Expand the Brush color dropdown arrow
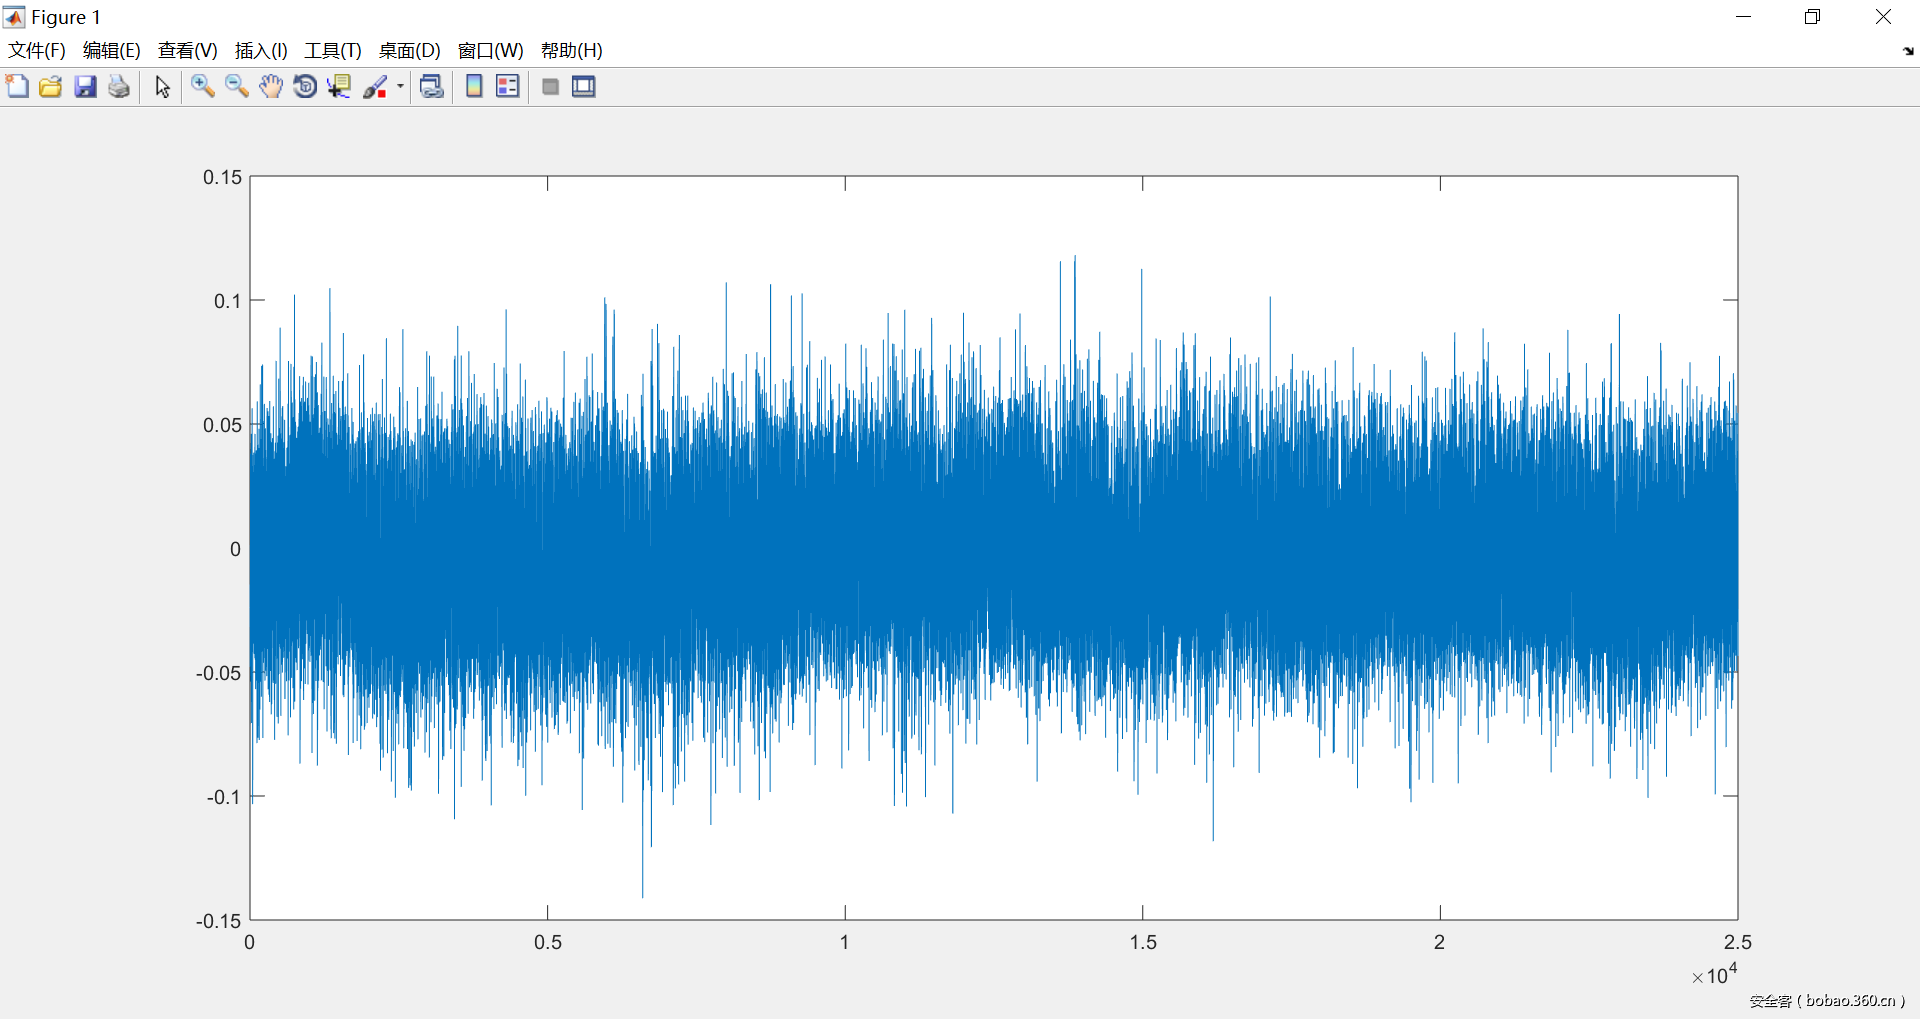1920x1019 pixels. tap(400, 87)
